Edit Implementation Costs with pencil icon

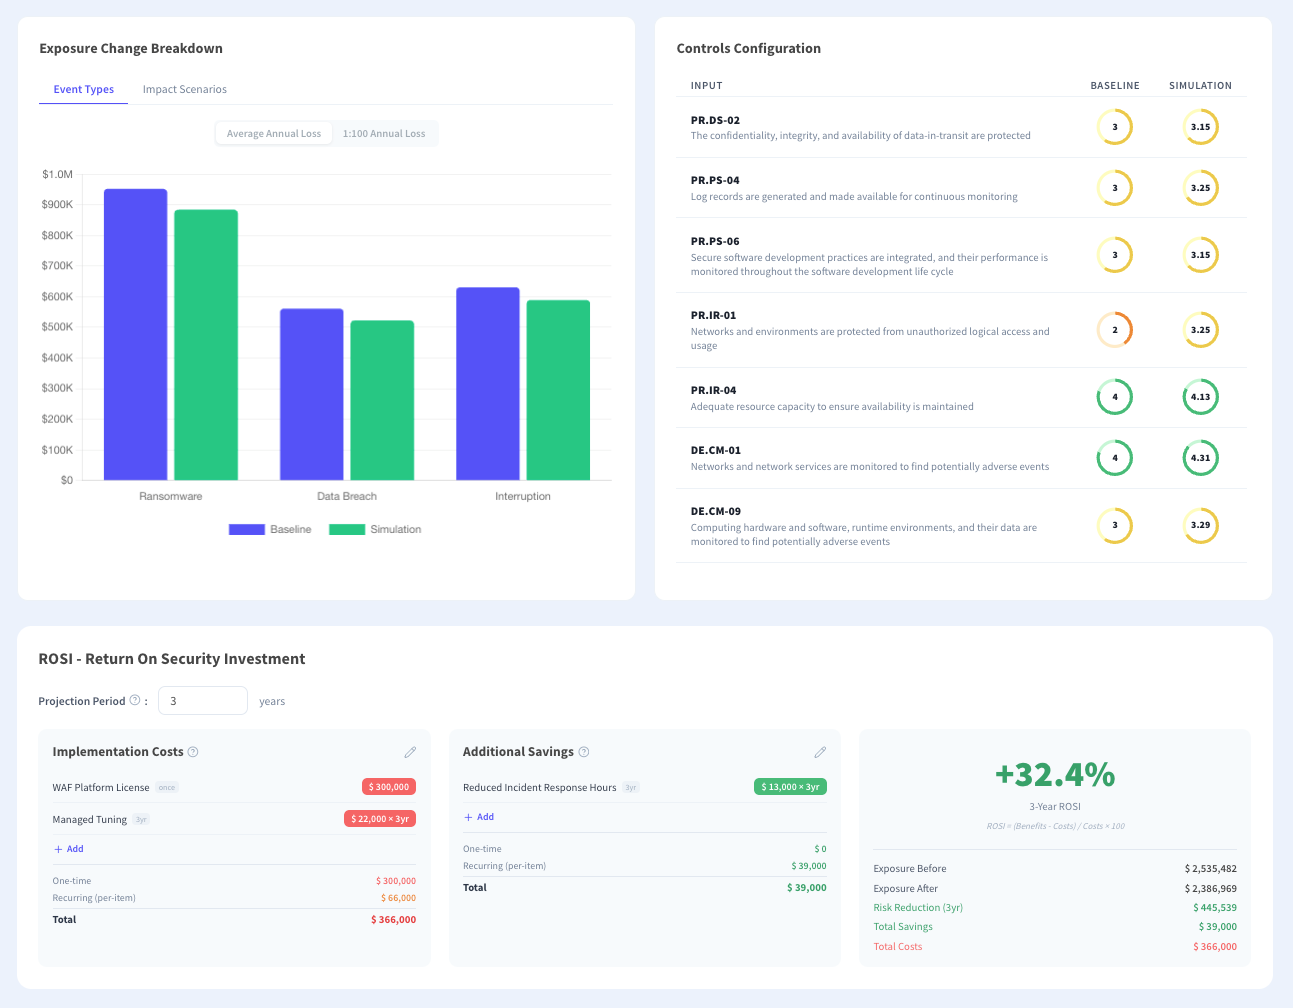[410, 752]
